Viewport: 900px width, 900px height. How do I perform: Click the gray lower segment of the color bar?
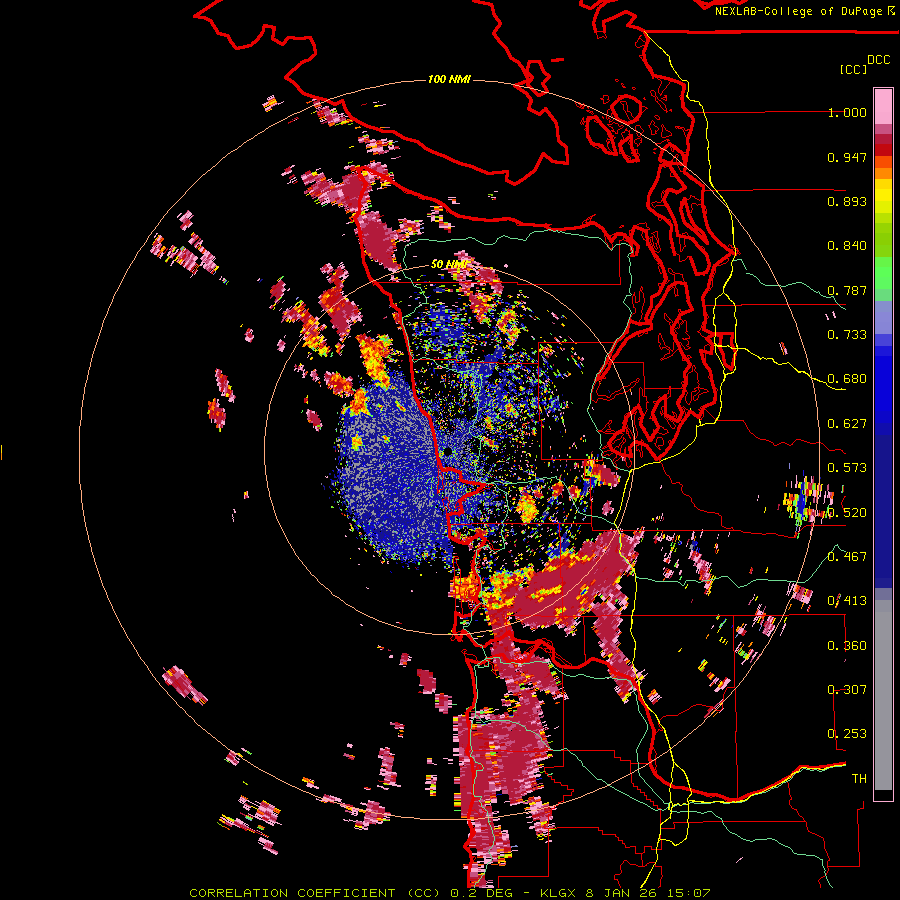coord(883,695)
